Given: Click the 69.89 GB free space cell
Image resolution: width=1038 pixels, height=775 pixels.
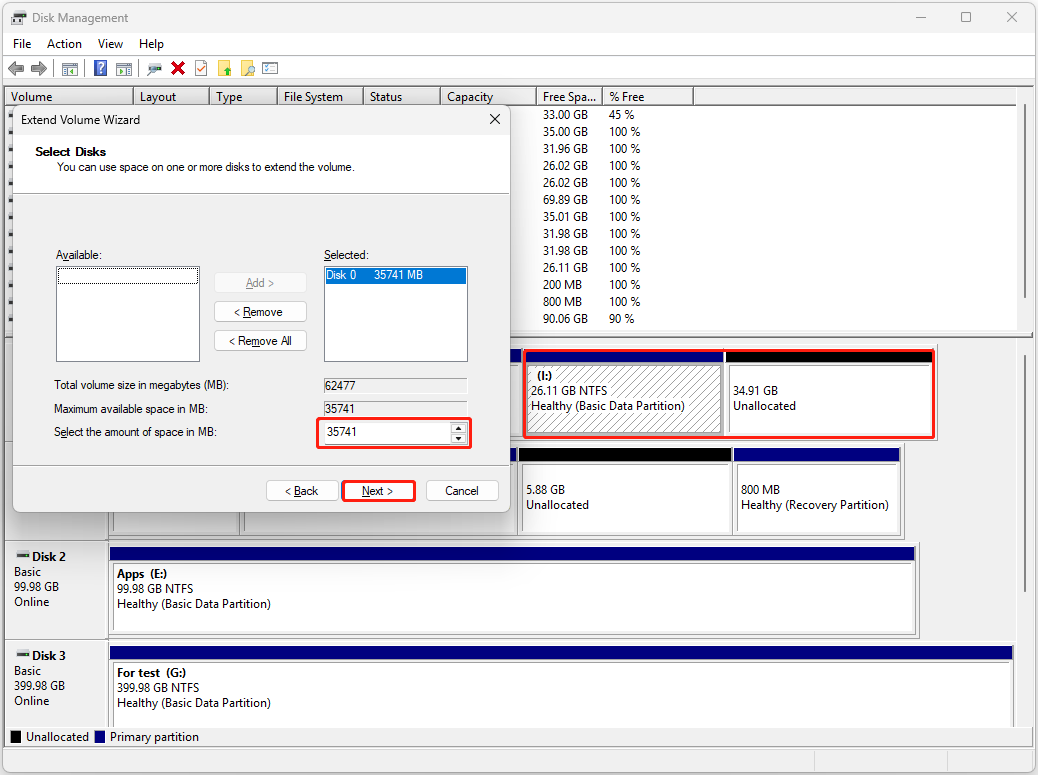Looking at the screenshot, I should [x=565, y=200].
